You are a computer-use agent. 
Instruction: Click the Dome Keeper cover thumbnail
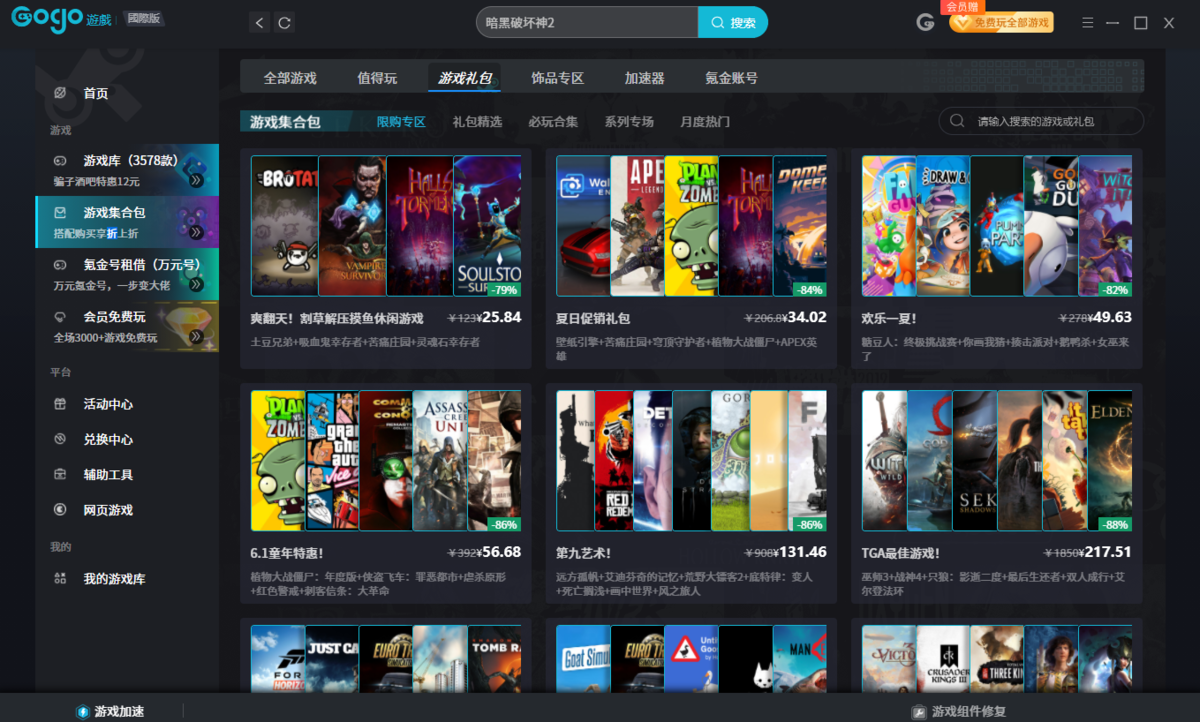tap(800, 226)
